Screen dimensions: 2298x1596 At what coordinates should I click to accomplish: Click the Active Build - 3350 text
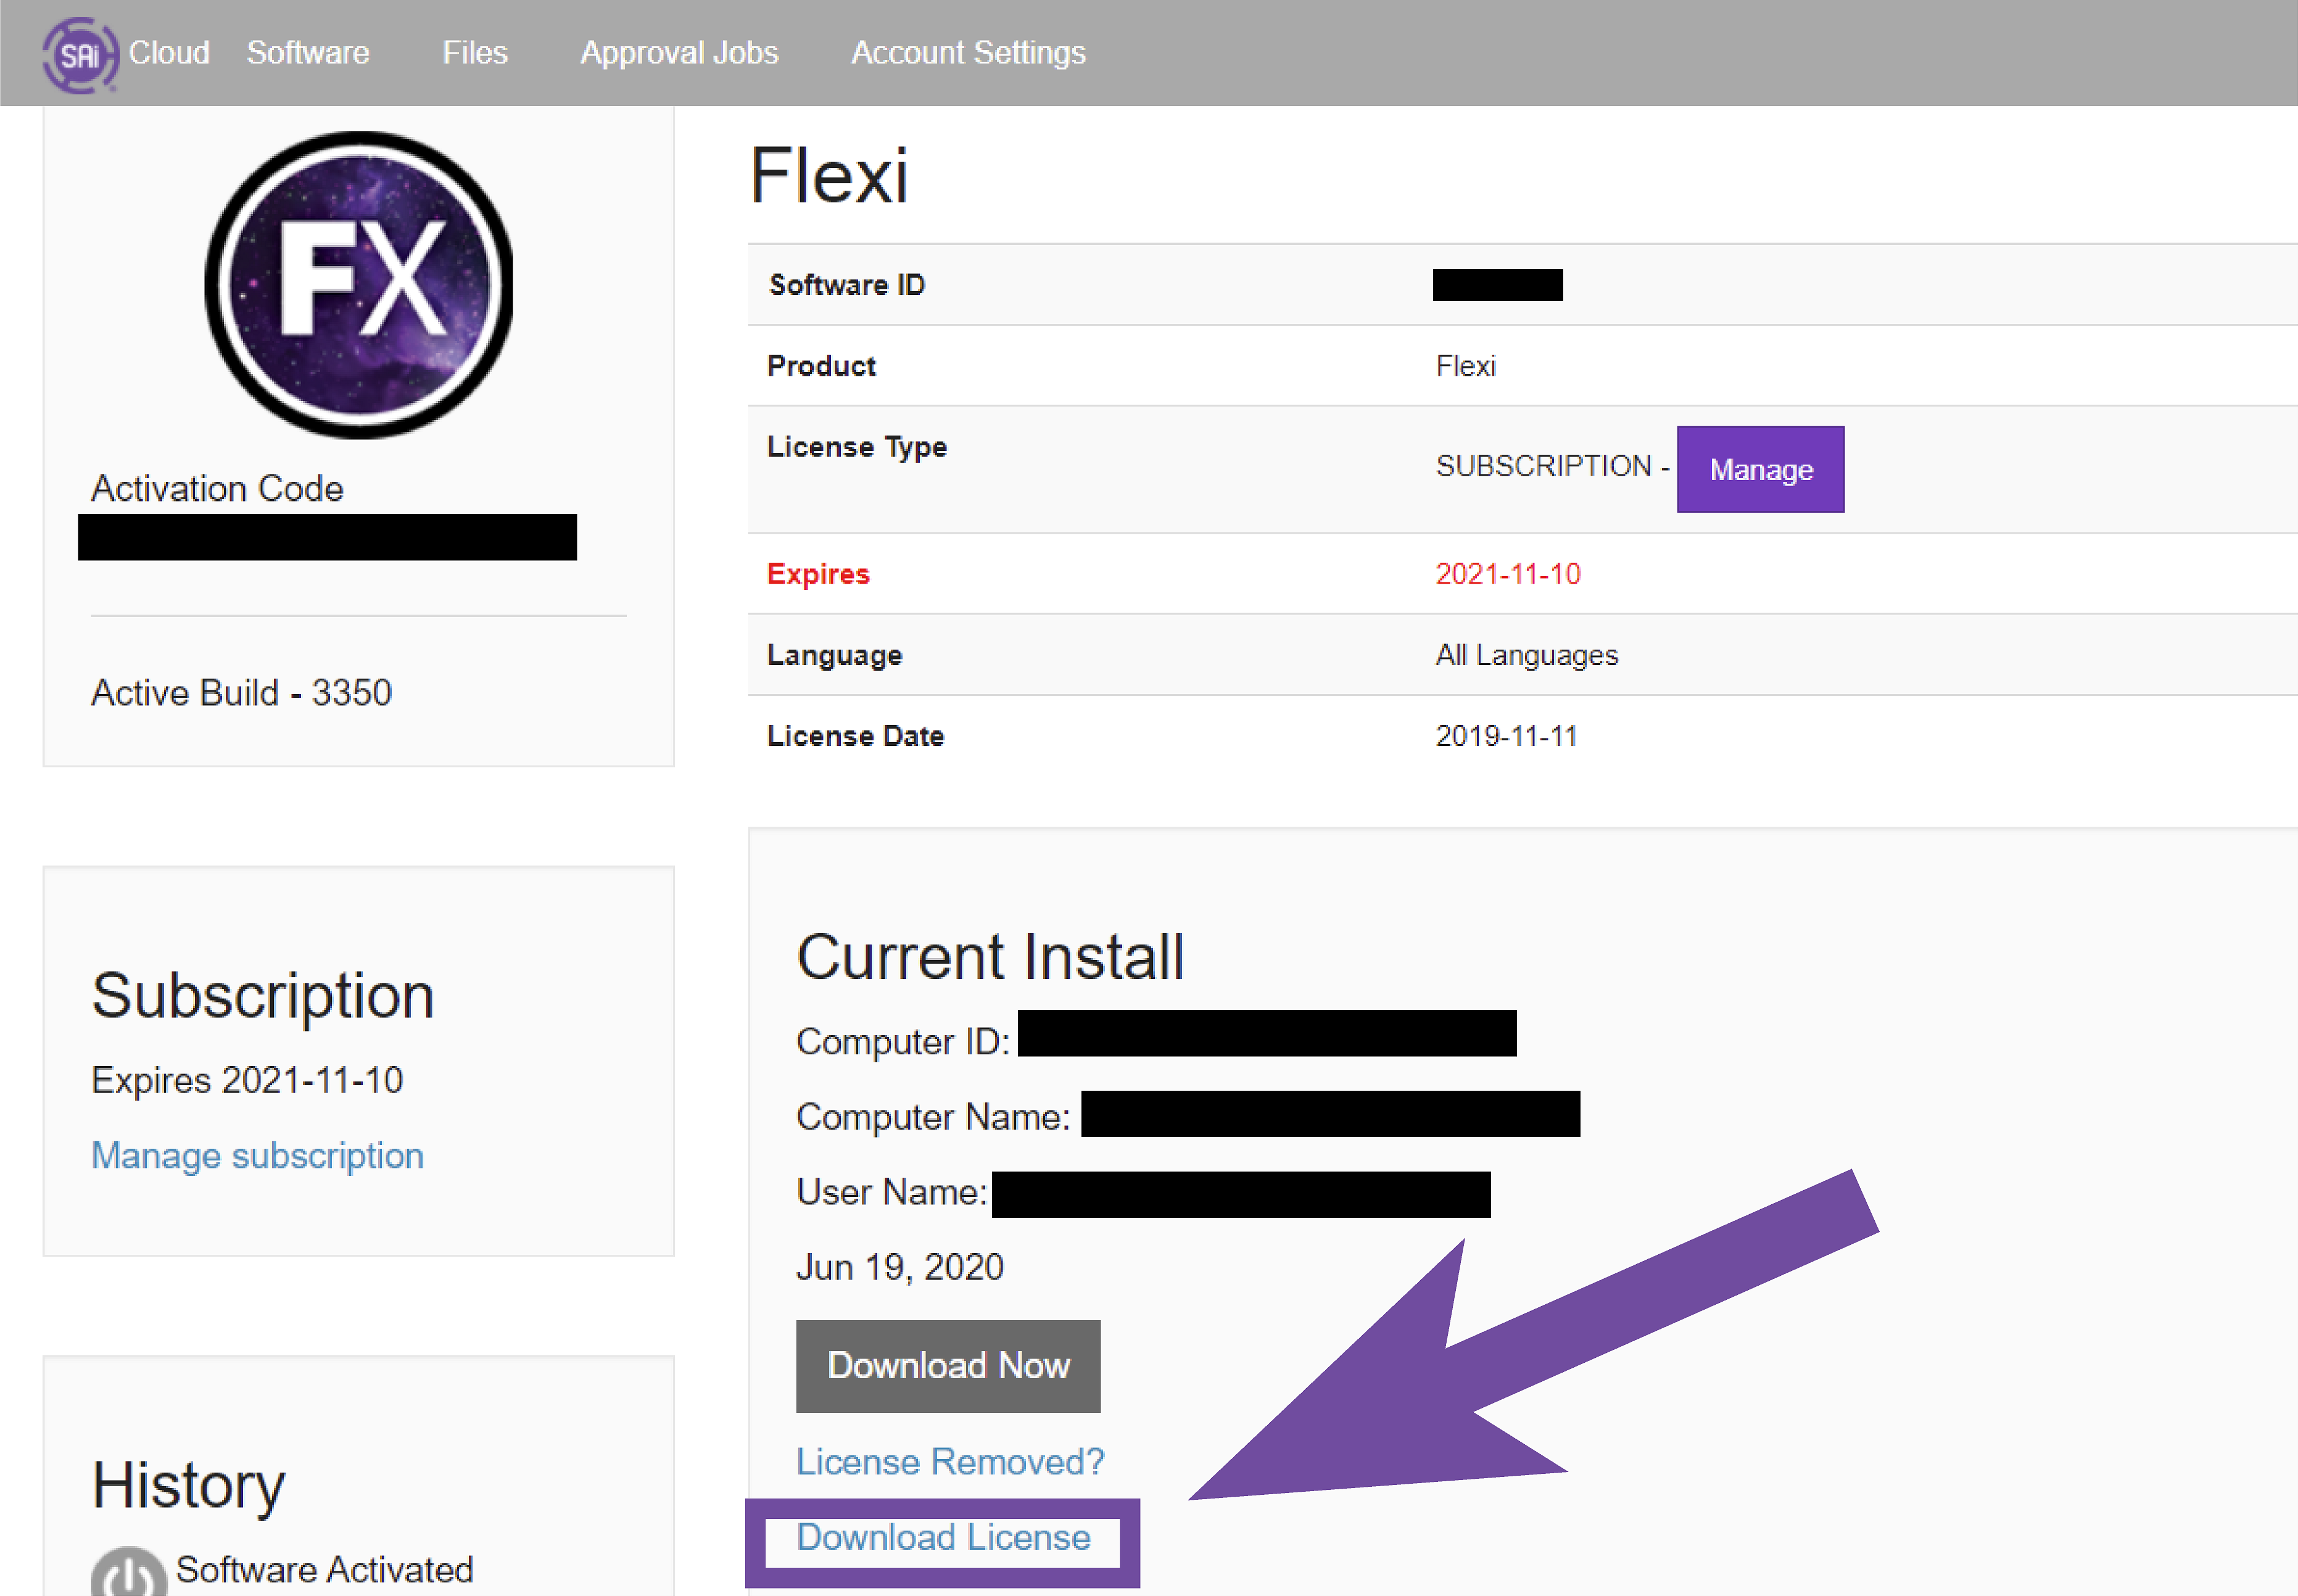[241, 692]
